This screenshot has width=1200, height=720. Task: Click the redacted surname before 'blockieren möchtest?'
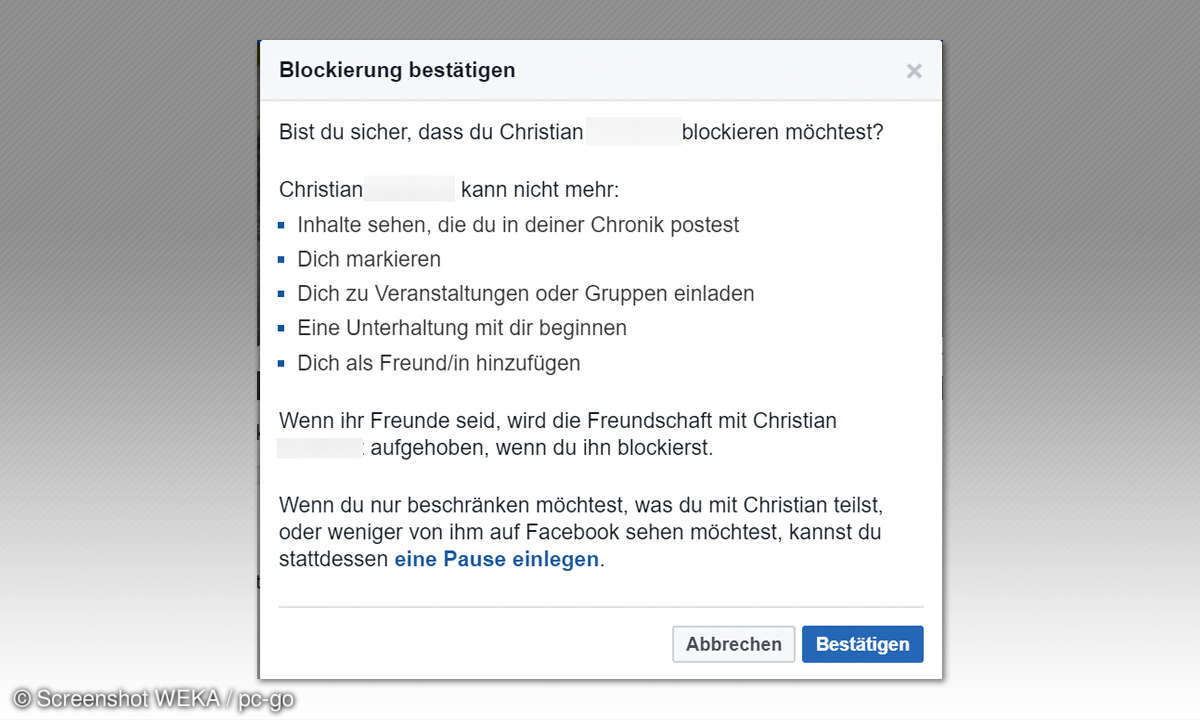pyautogui.click(x=632, y=132)
